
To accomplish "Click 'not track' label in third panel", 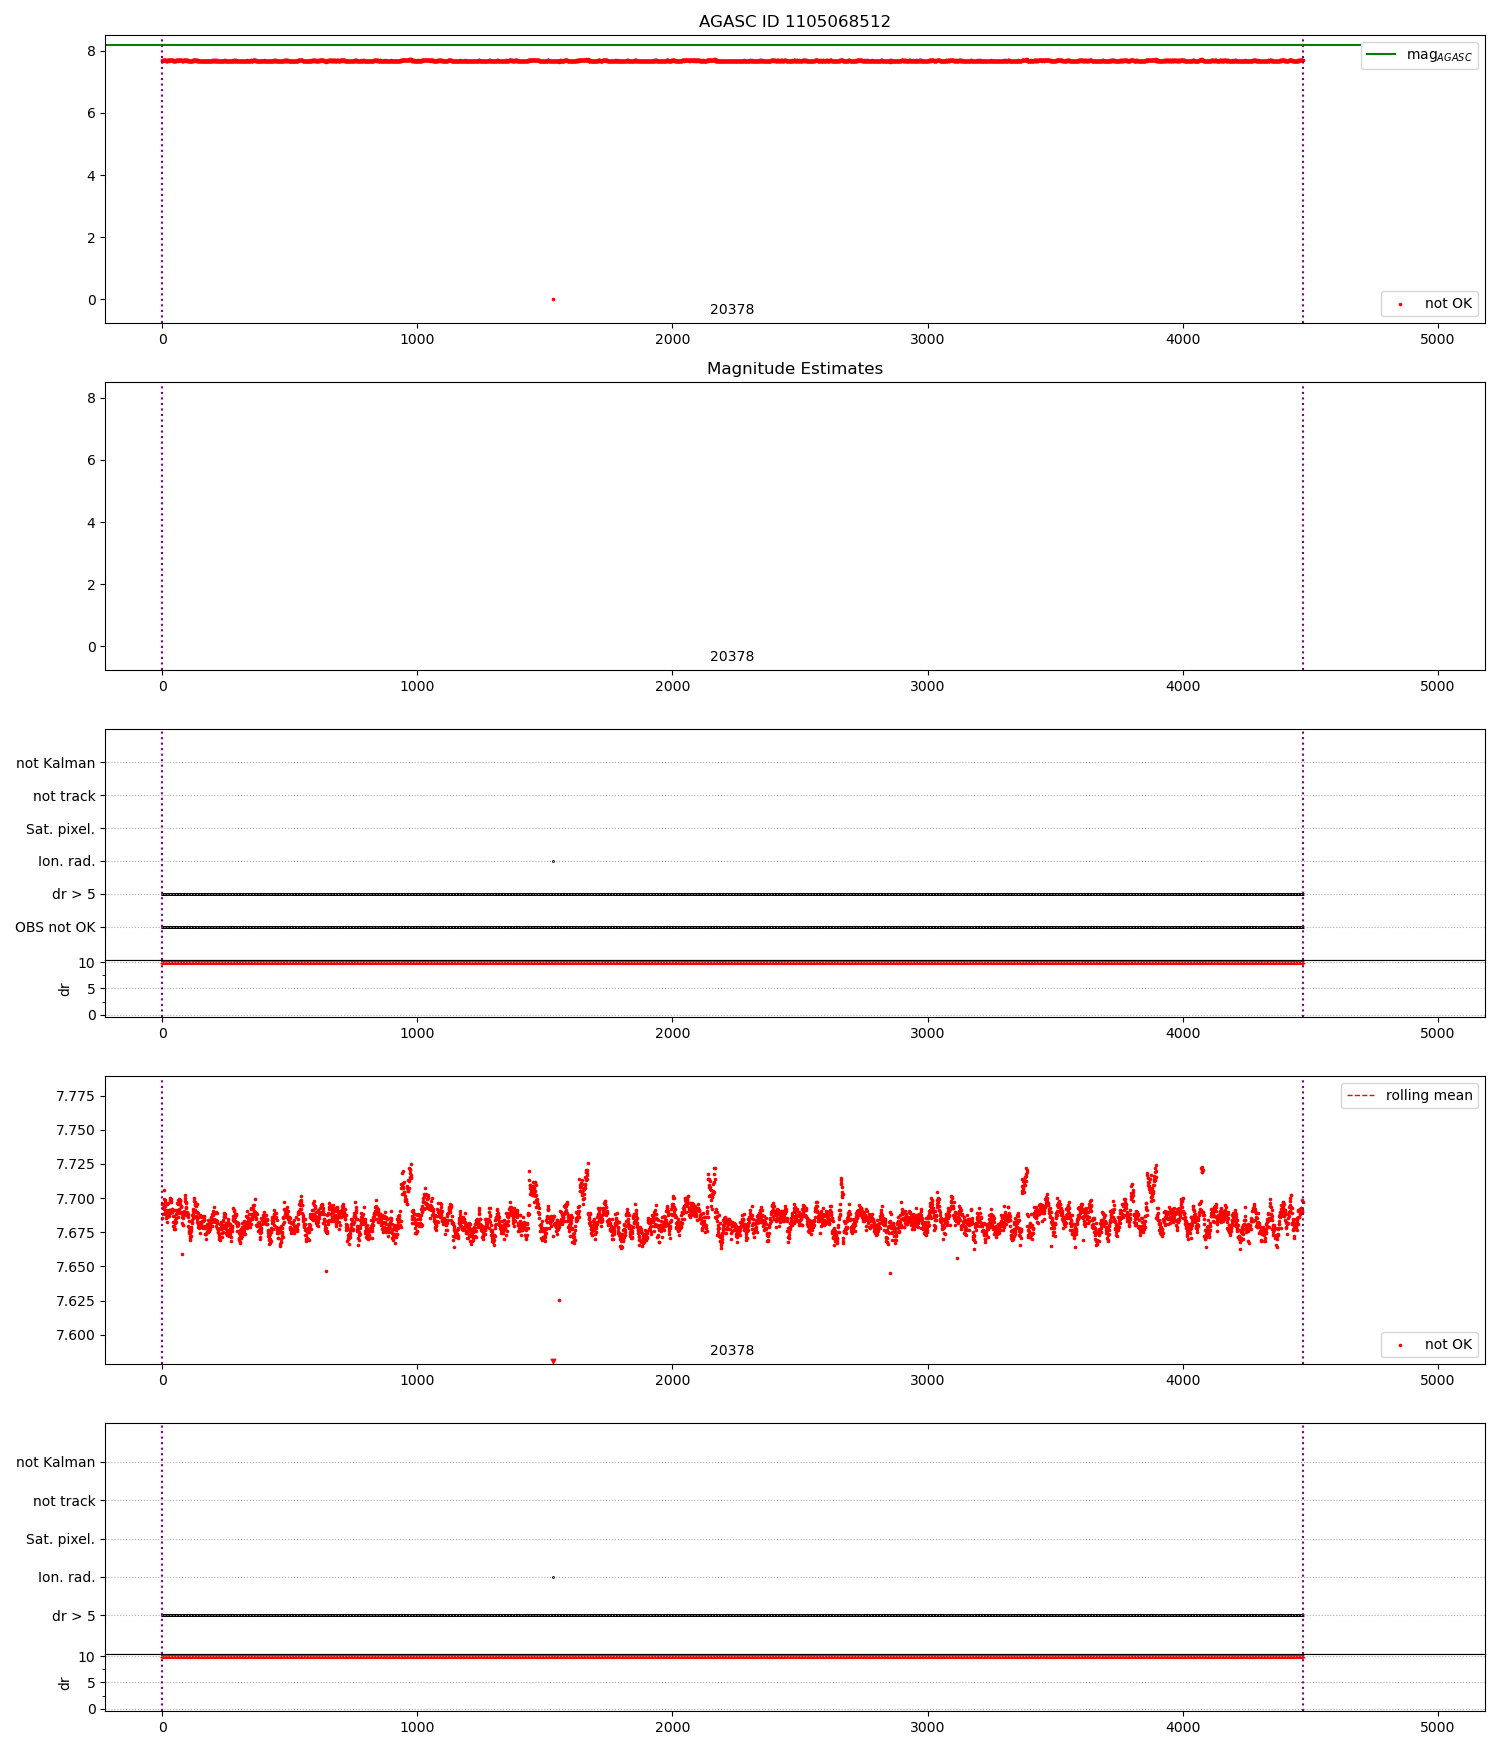I will [64, 796].
